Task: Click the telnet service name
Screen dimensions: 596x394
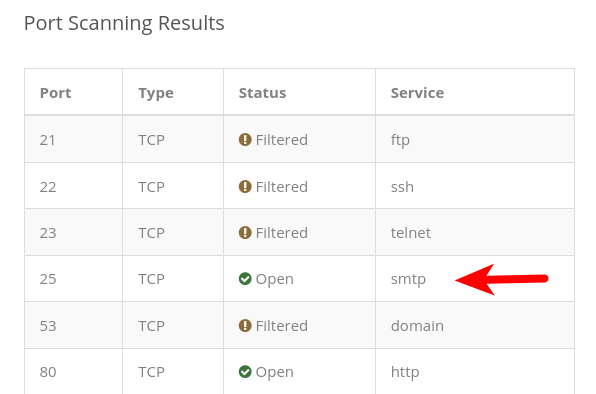Action: tap(411, 233)
